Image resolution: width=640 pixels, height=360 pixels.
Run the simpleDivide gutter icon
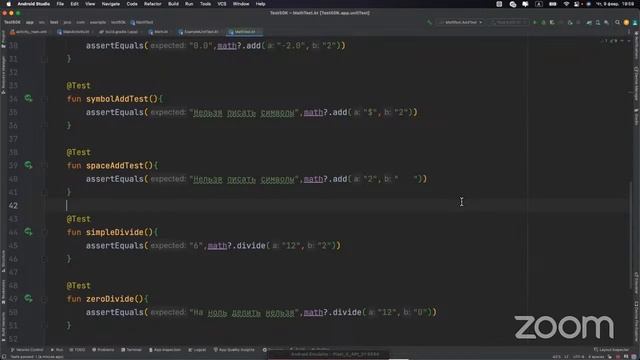click(28, 232)
